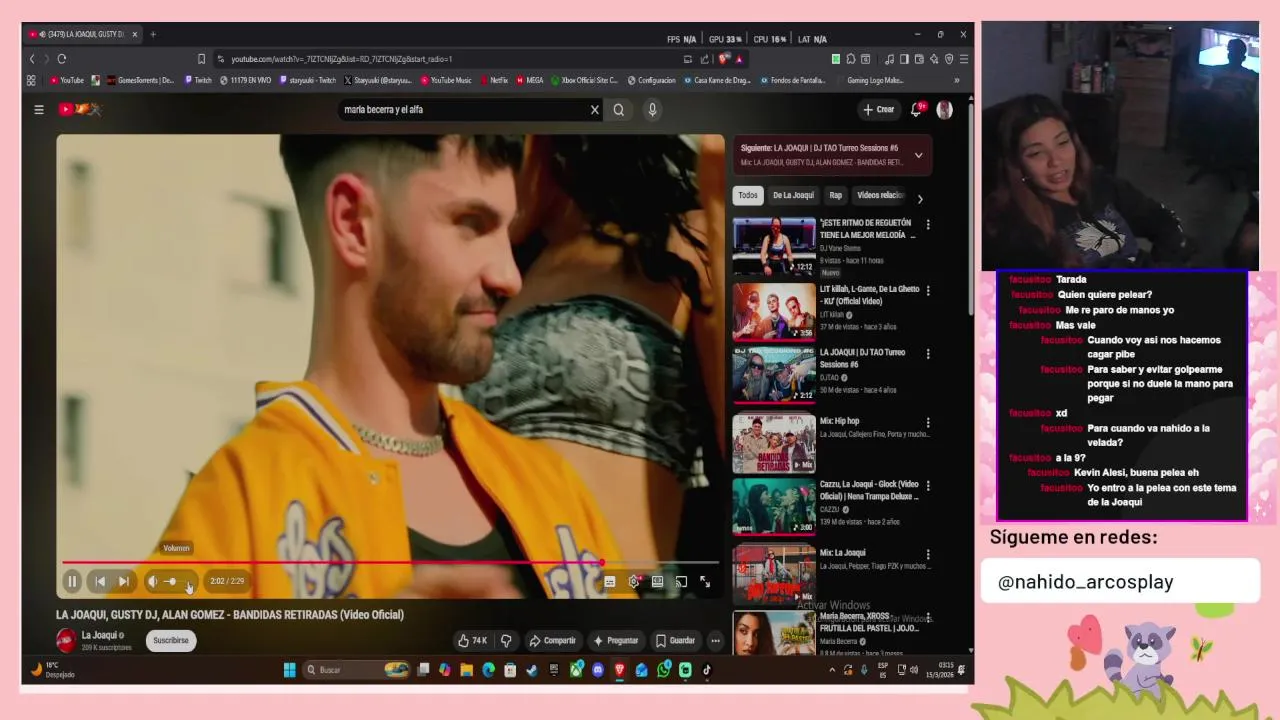Open options for LIT killah video
Image resolution: width=1280 pixels, height=720 pixels.
928,291
